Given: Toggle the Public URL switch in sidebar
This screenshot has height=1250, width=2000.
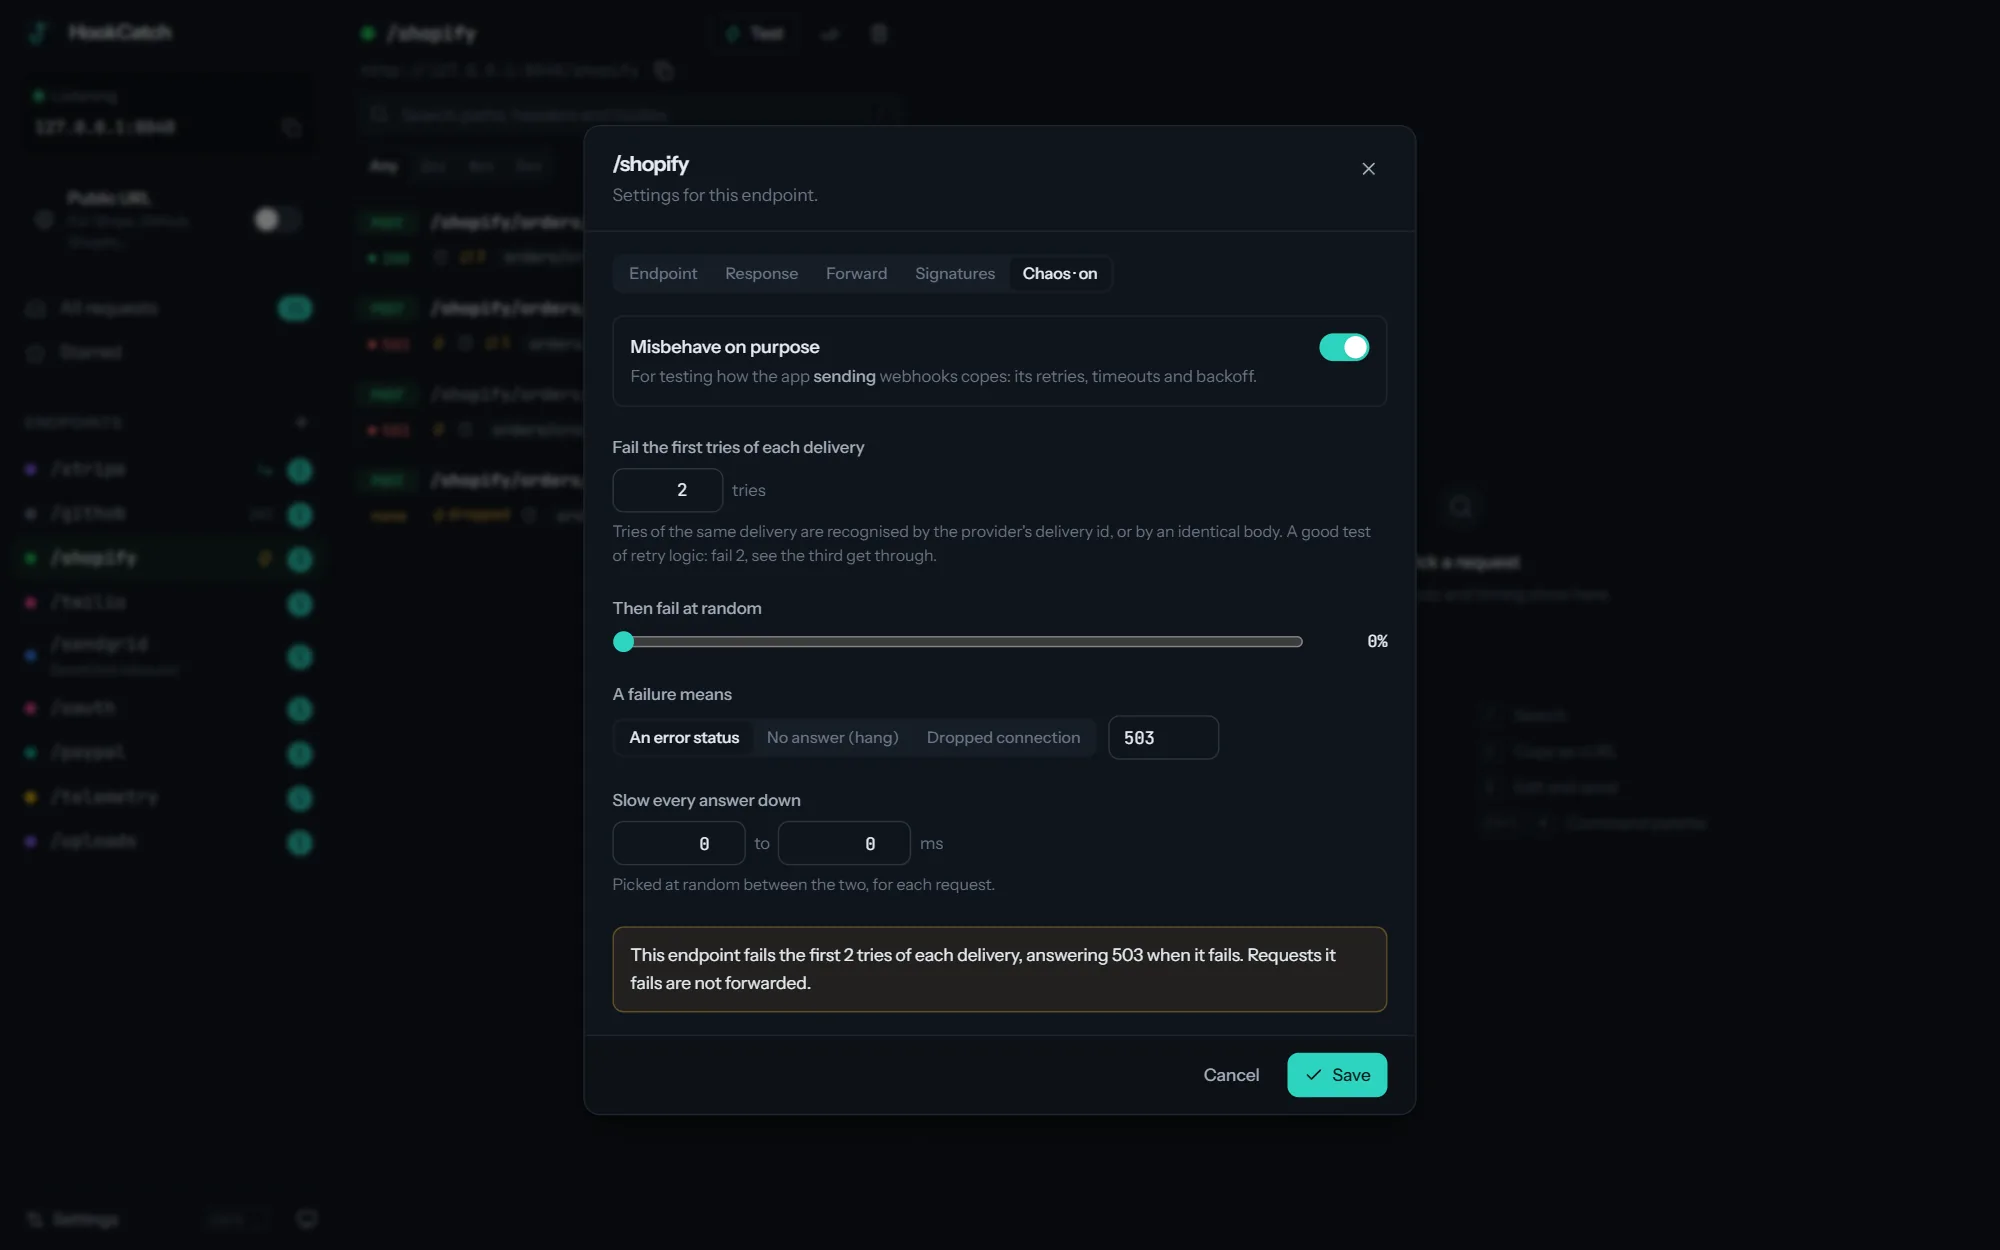Looking at the screenshot, I should click(276, 219).
